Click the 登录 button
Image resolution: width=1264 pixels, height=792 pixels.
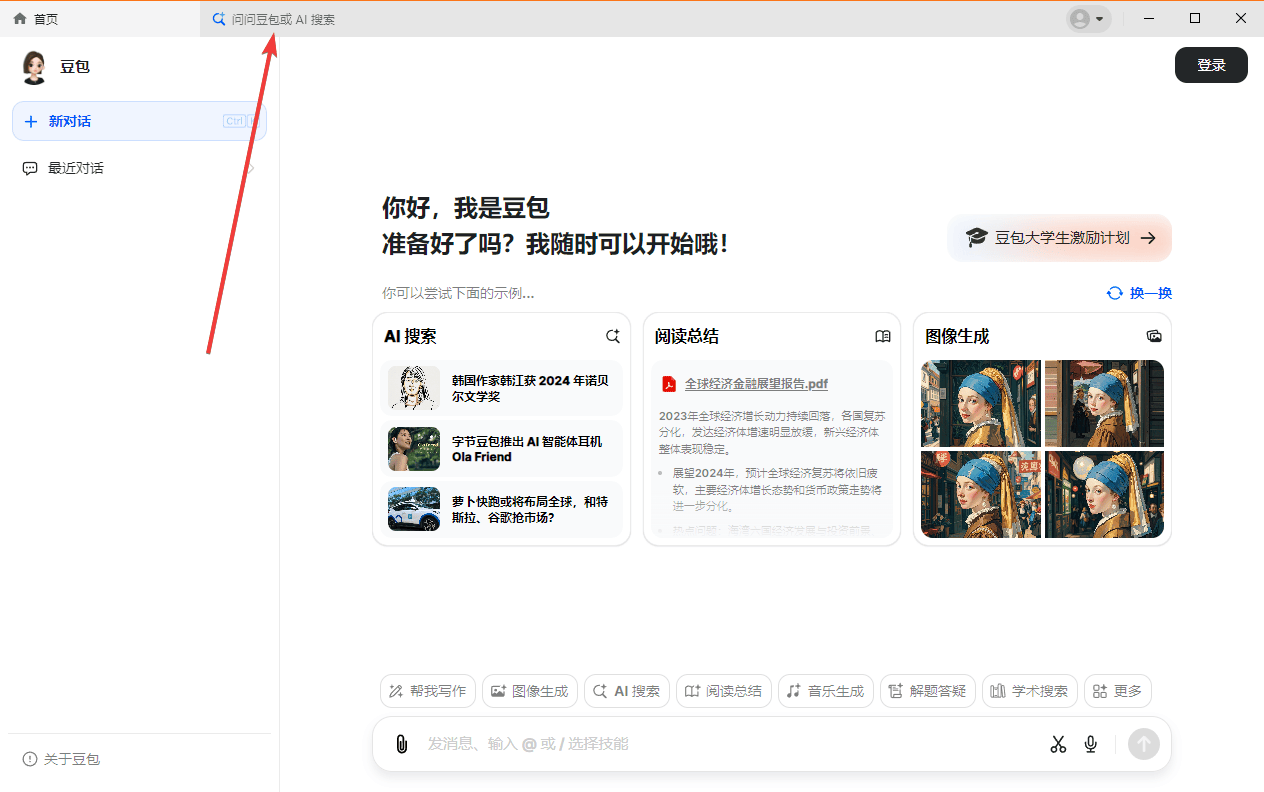(x=1211, y=64)
